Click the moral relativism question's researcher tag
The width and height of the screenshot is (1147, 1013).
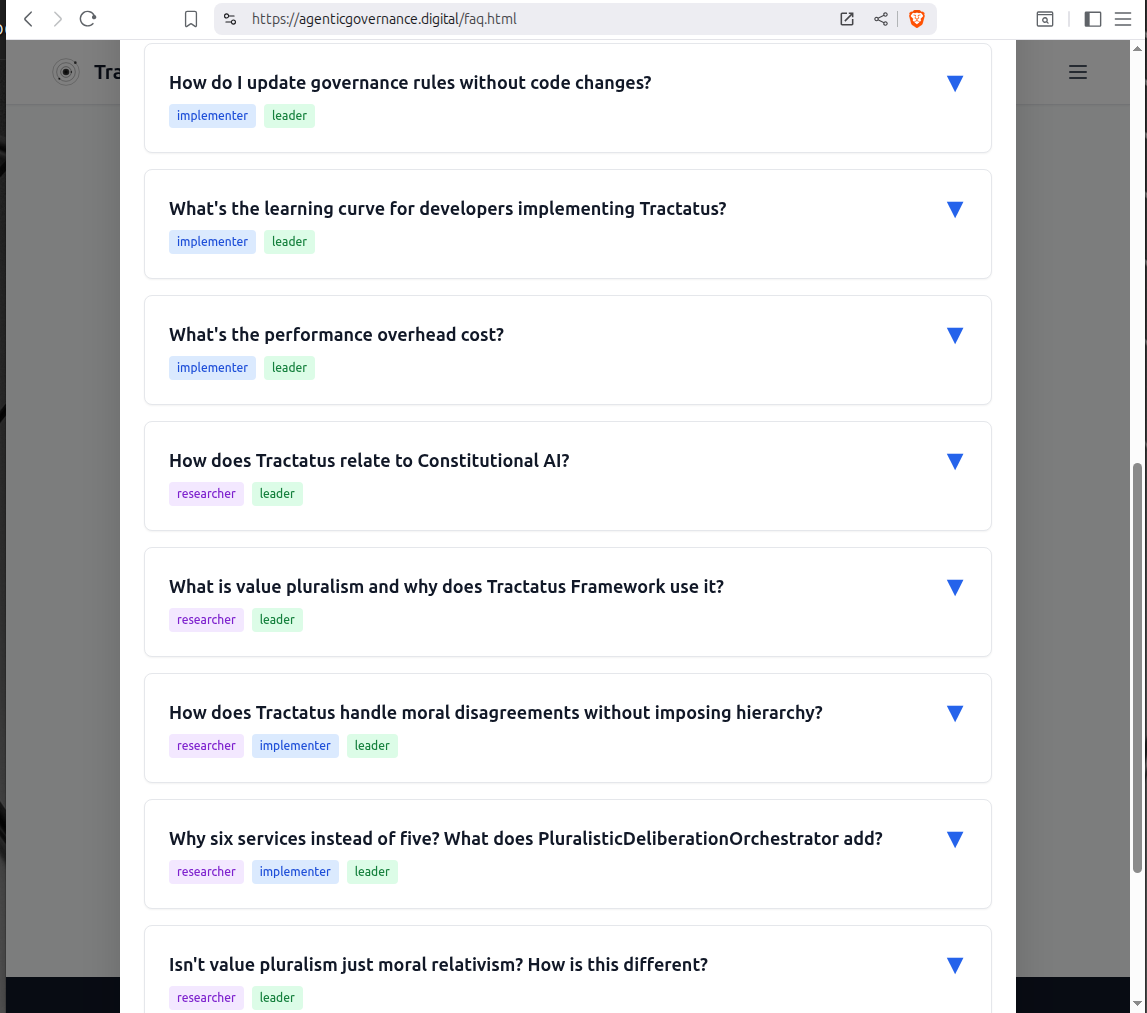[x=206, y=998]
